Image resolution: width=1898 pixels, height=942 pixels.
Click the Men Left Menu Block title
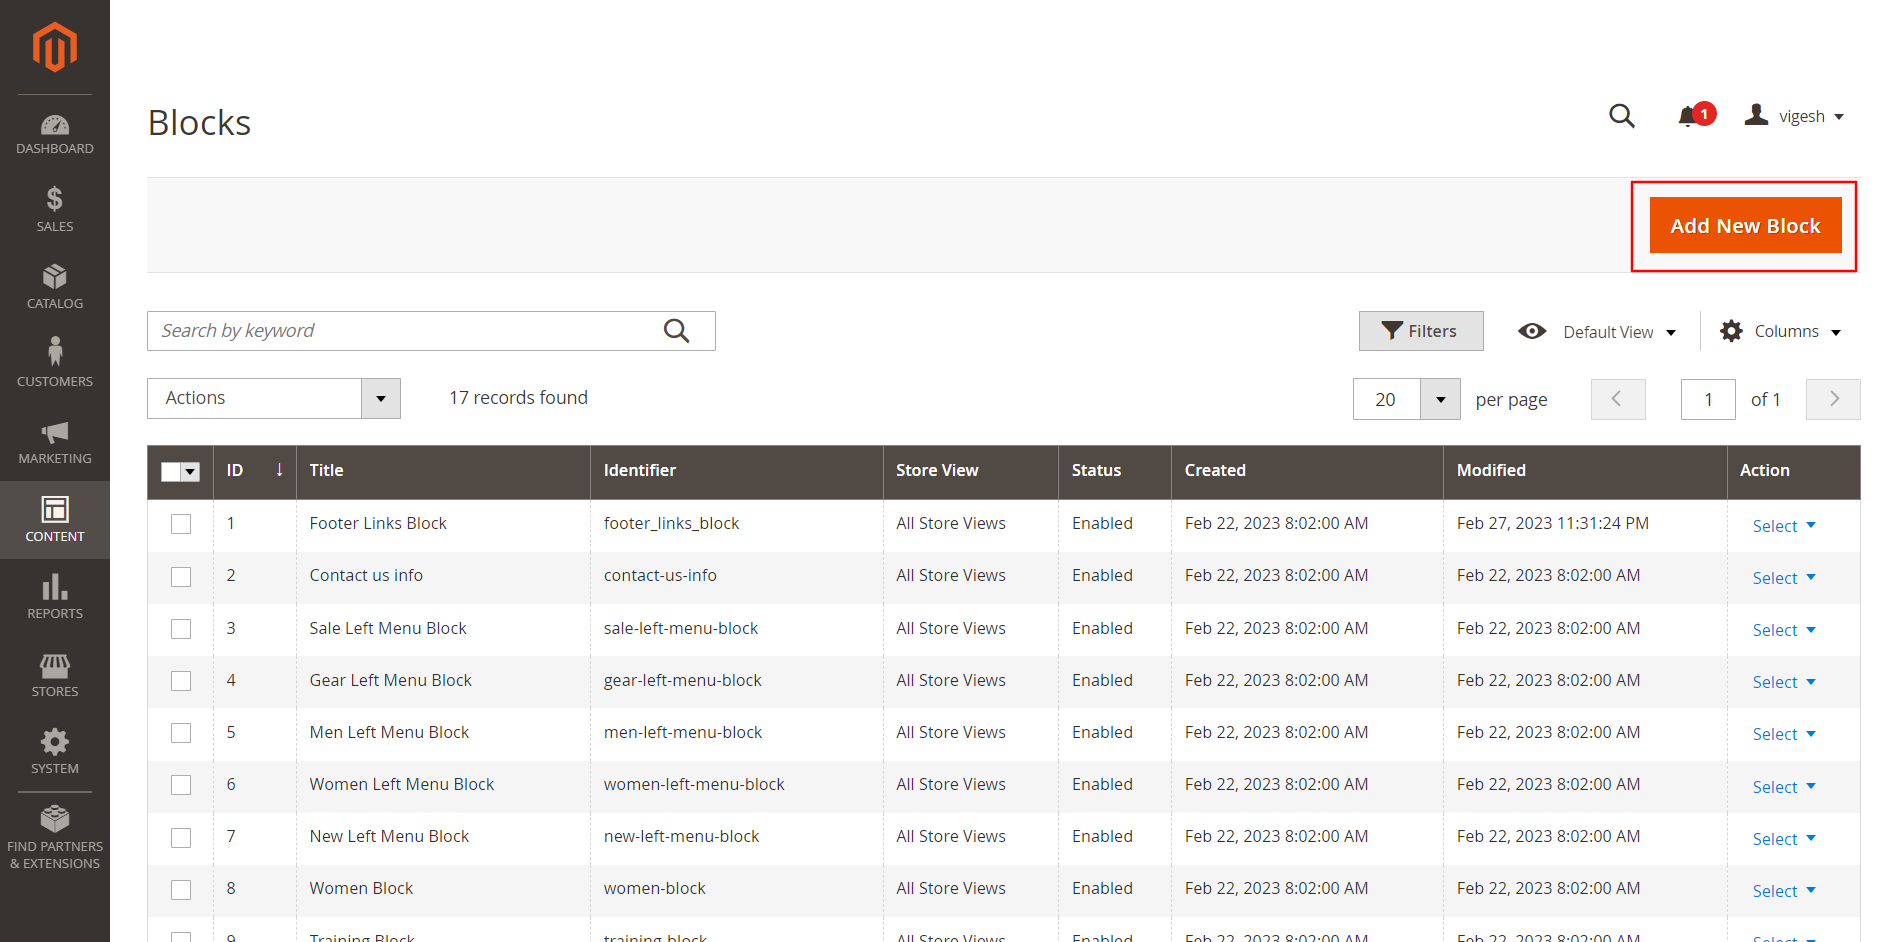[389, 733]
